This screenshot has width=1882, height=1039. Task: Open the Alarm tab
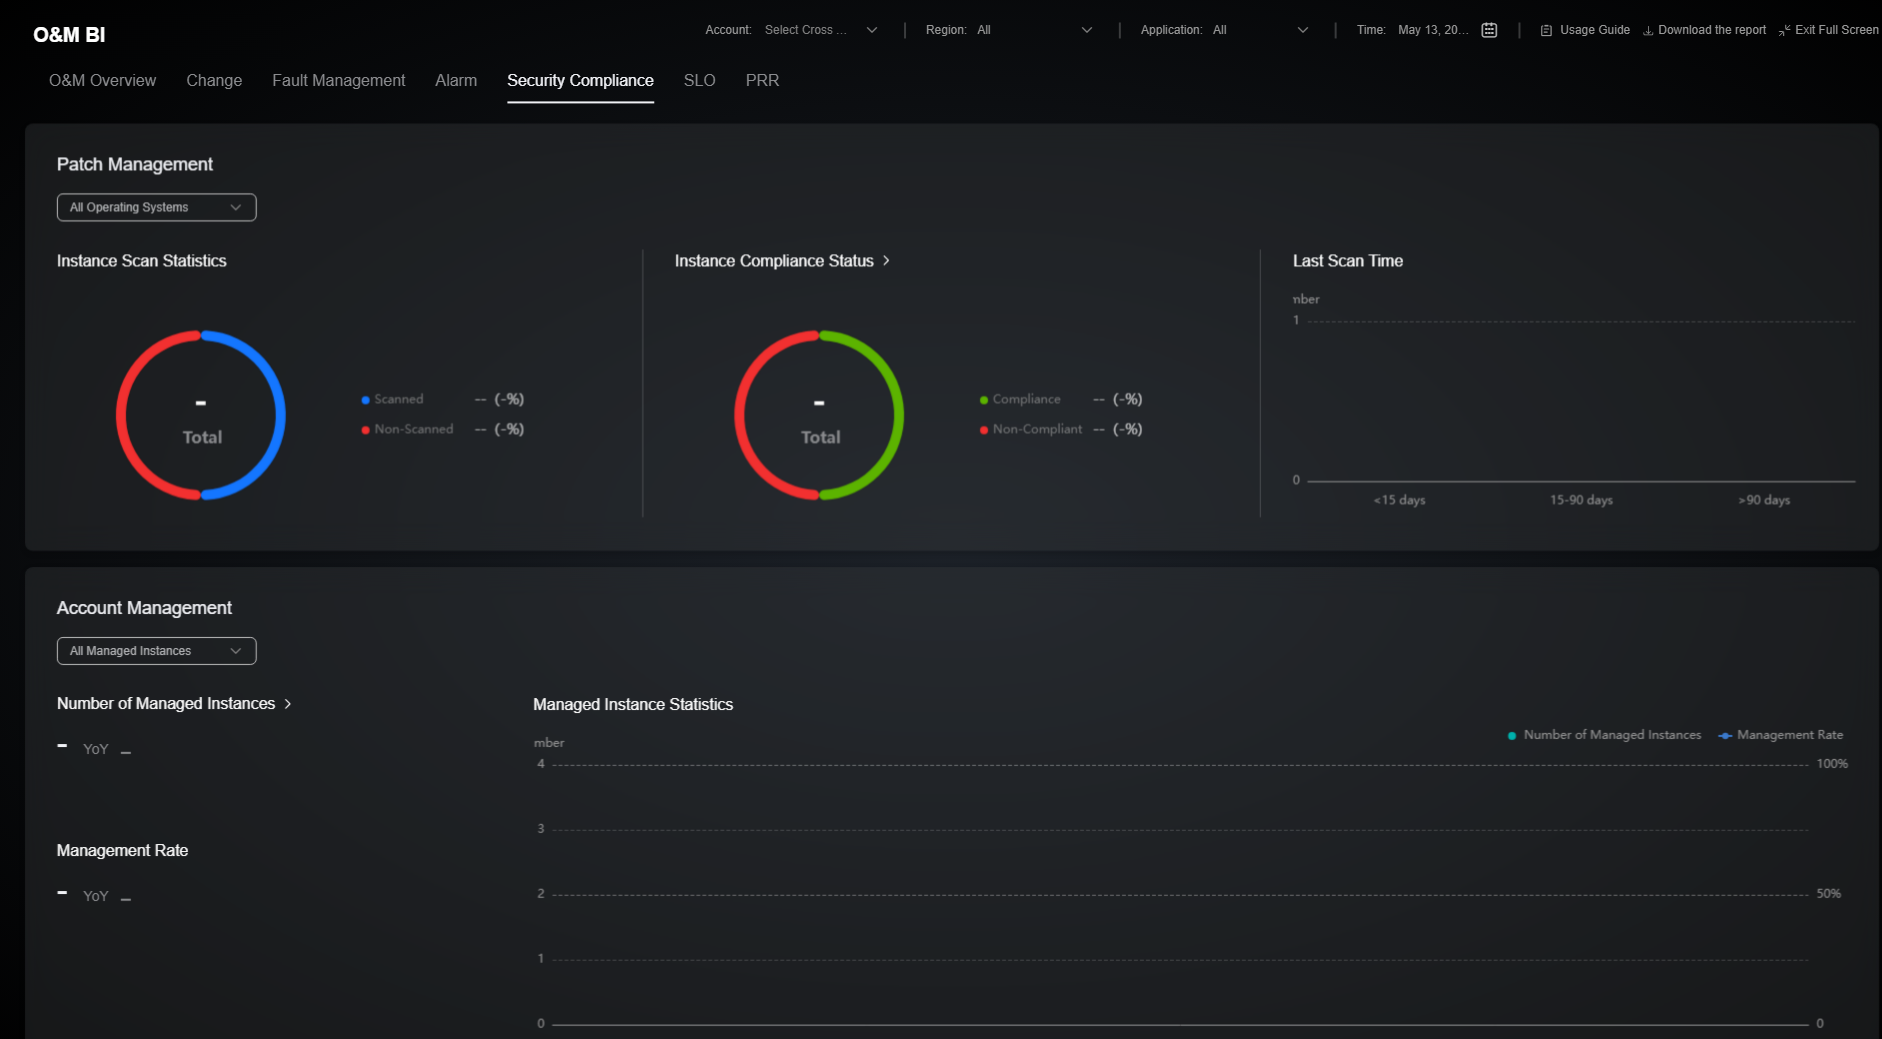click(456, 80)
